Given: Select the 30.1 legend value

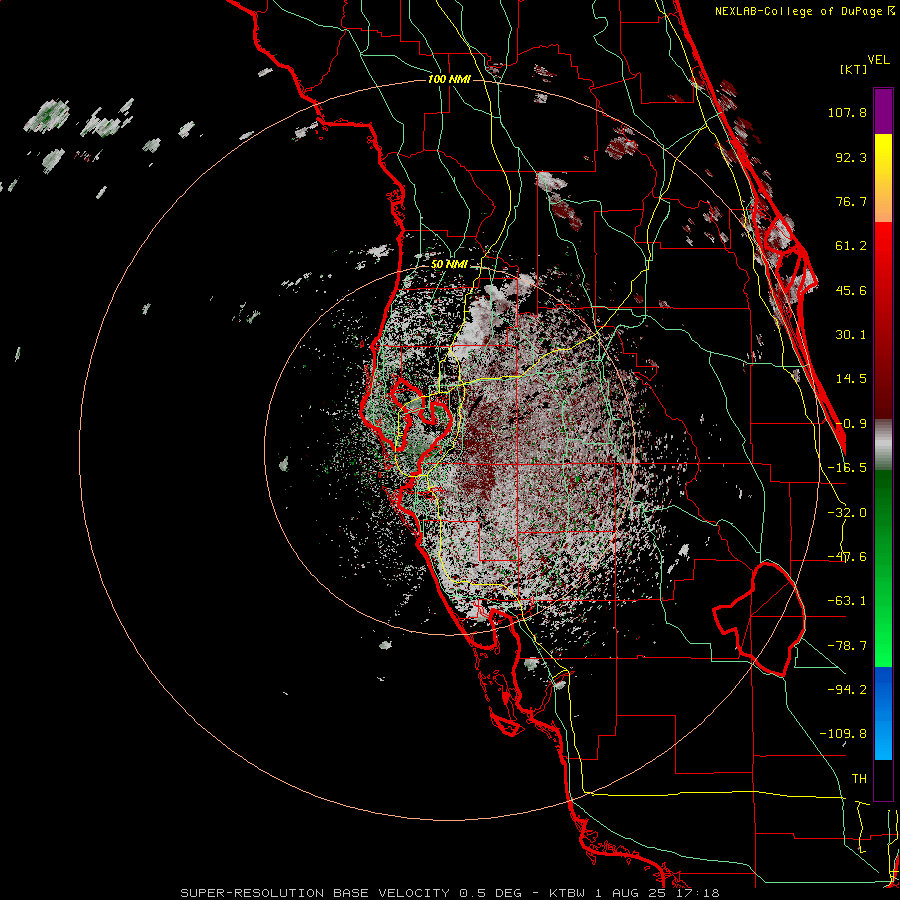Looking at the screenshot, I should click(851, 335).
